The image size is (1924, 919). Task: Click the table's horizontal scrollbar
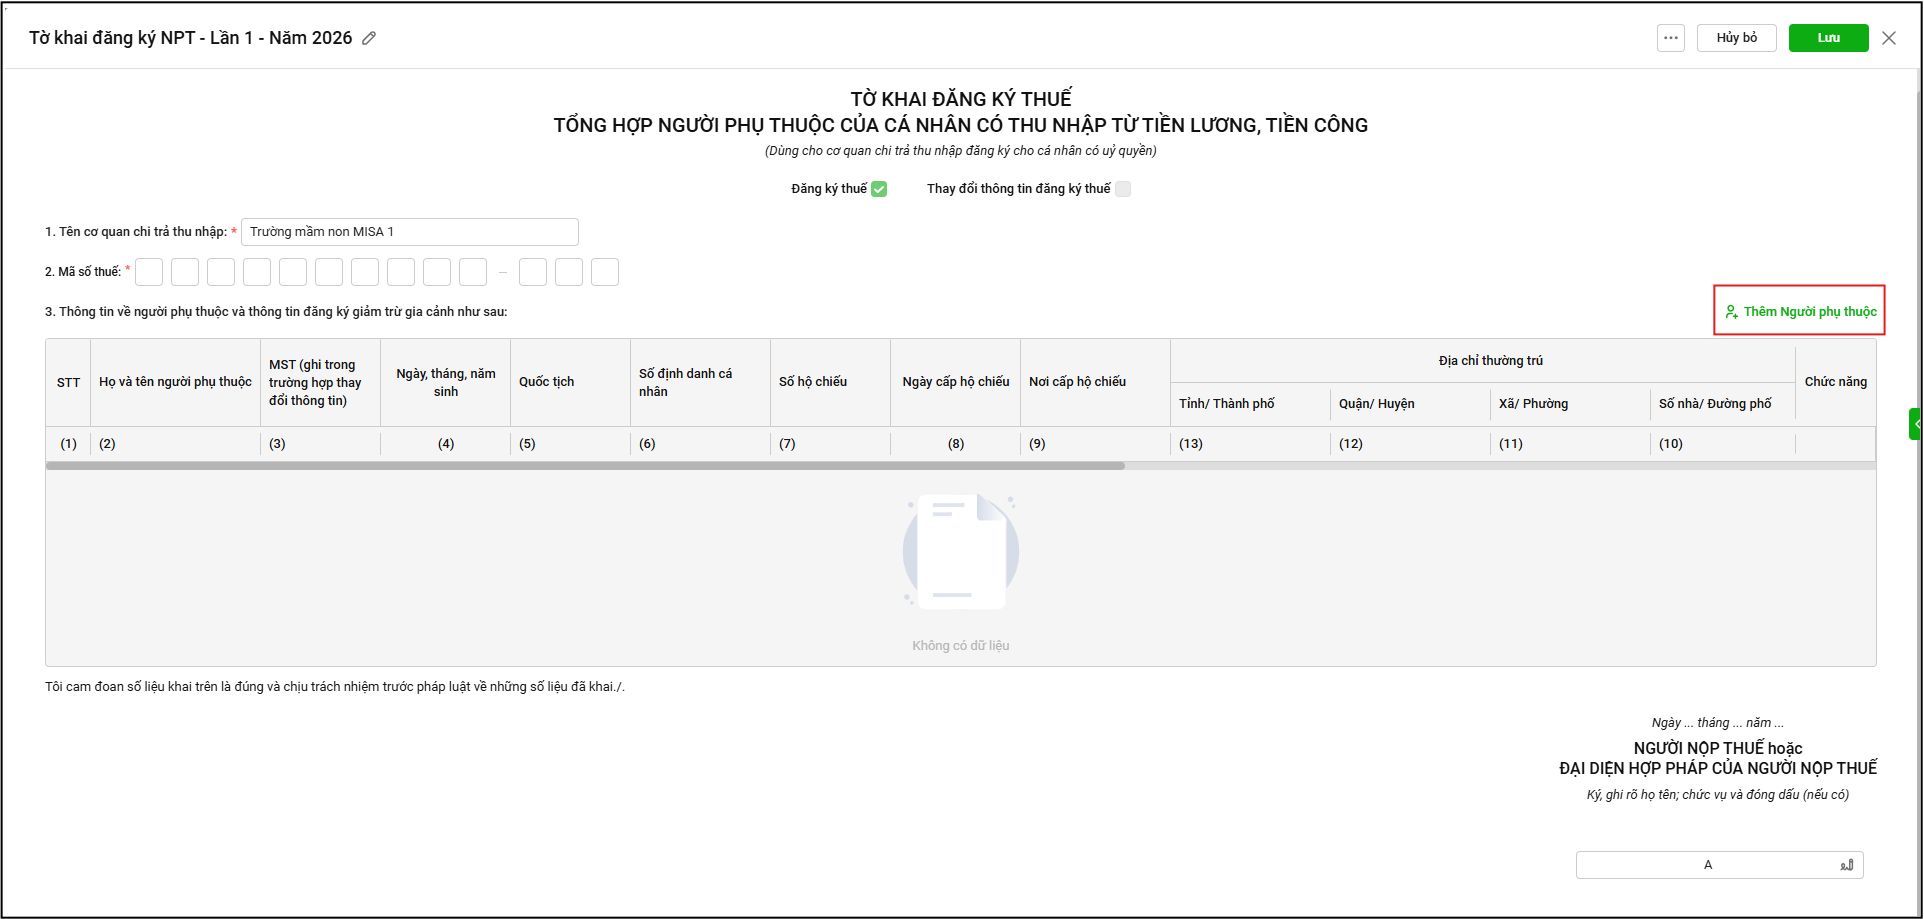click(585, 466)
